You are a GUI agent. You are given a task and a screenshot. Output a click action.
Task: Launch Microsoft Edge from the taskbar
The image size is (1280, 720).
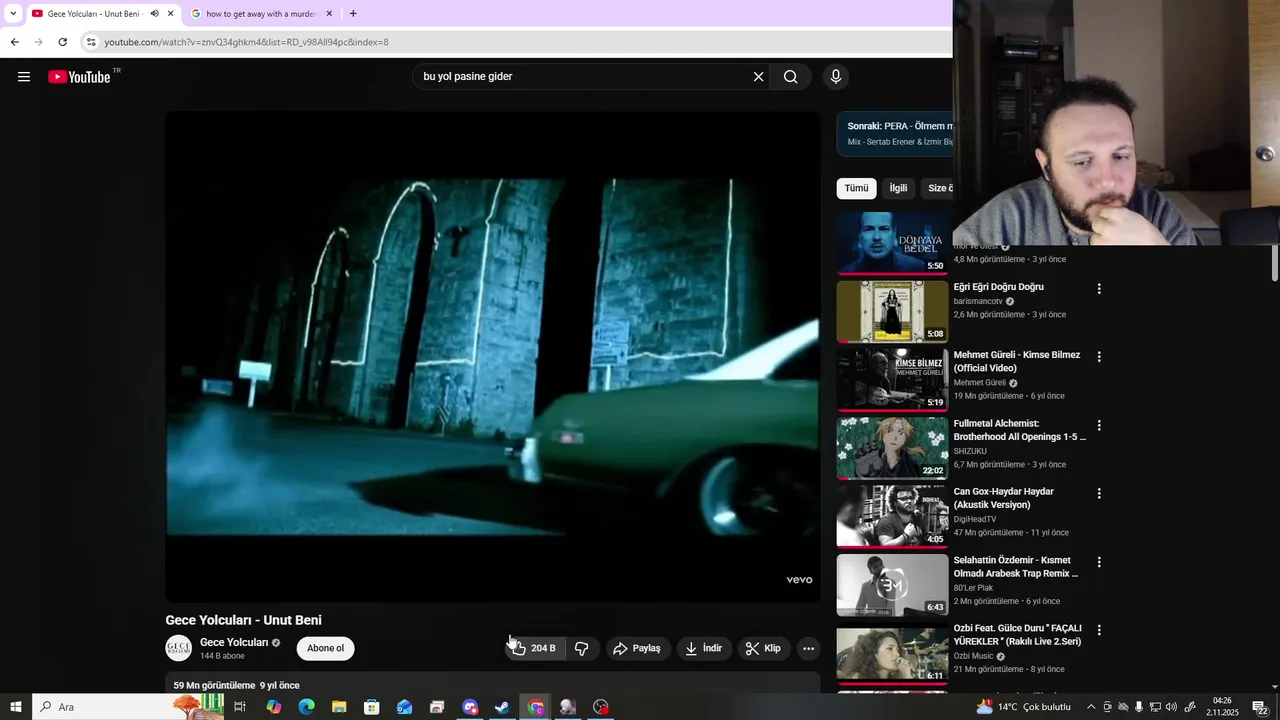306,707
